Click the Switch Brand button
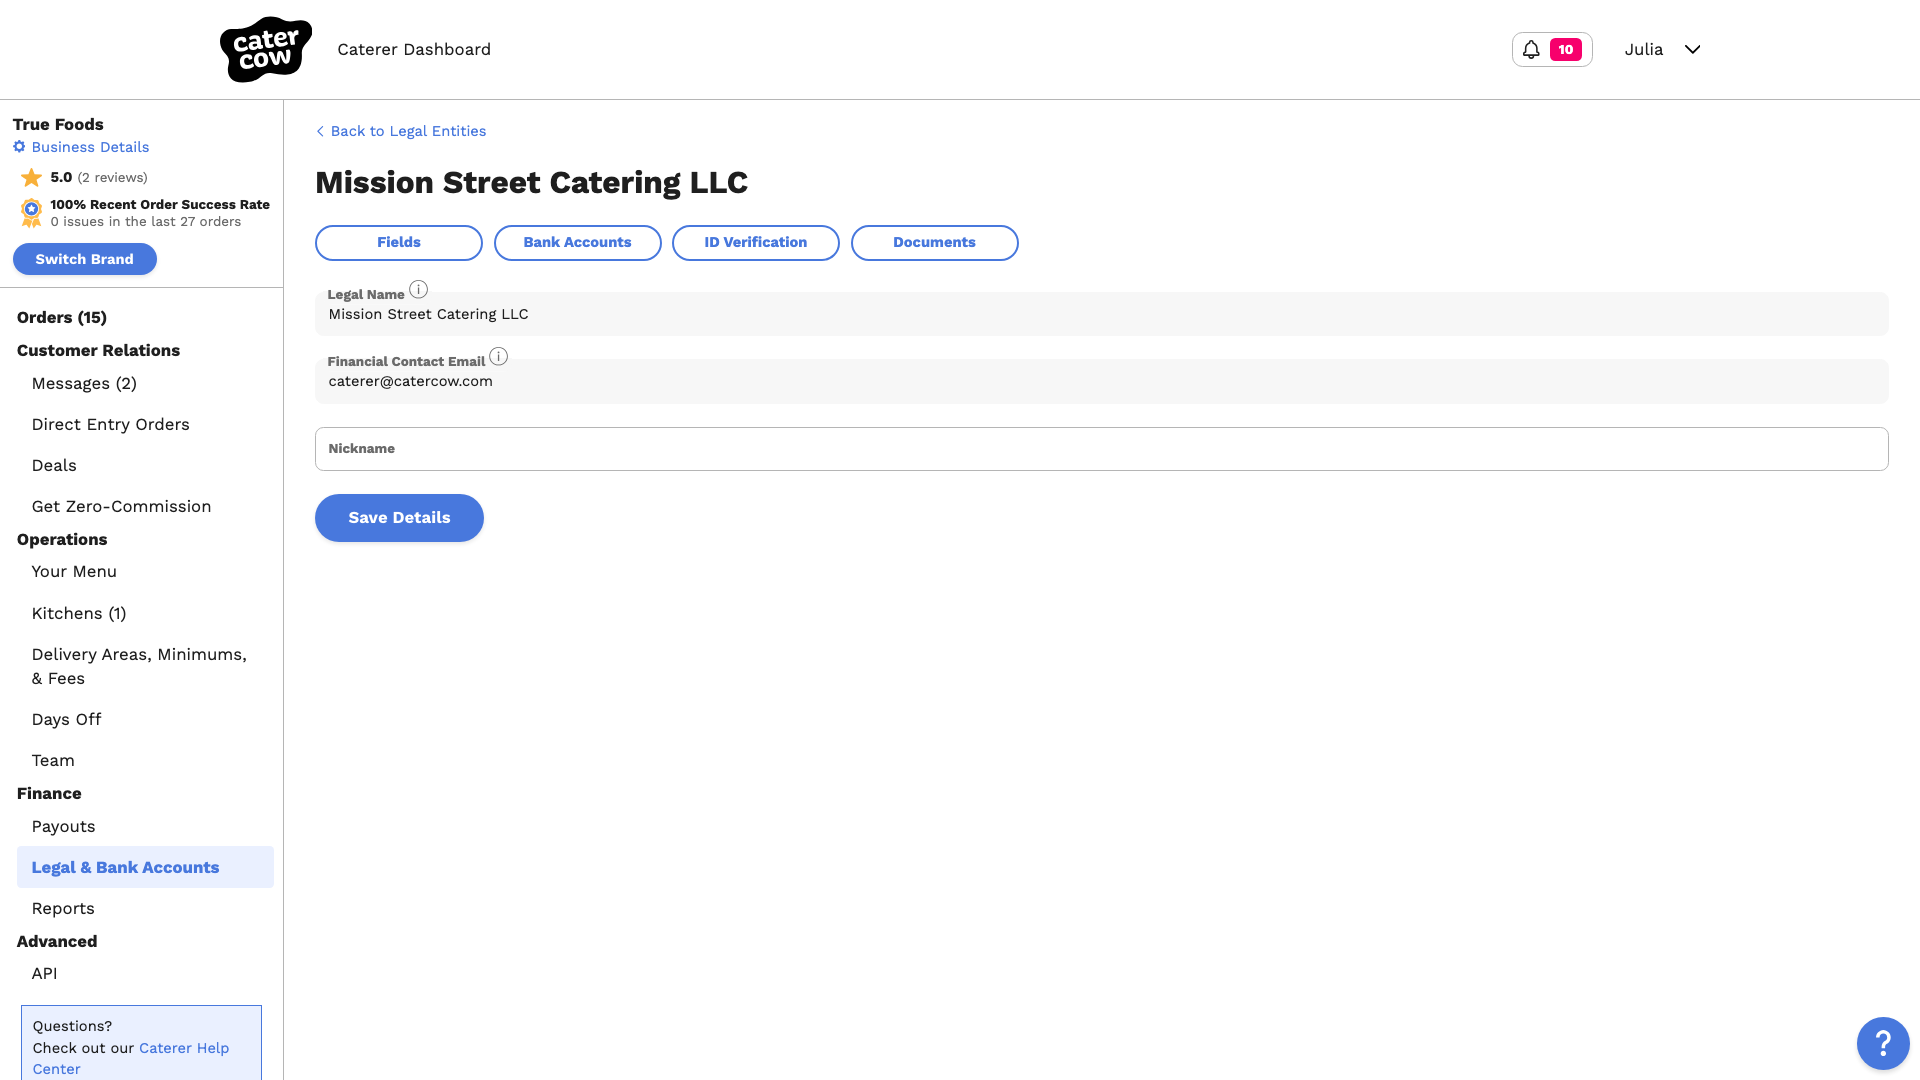The height and width of the screenshot is (1080, 1920). point(85,259)
